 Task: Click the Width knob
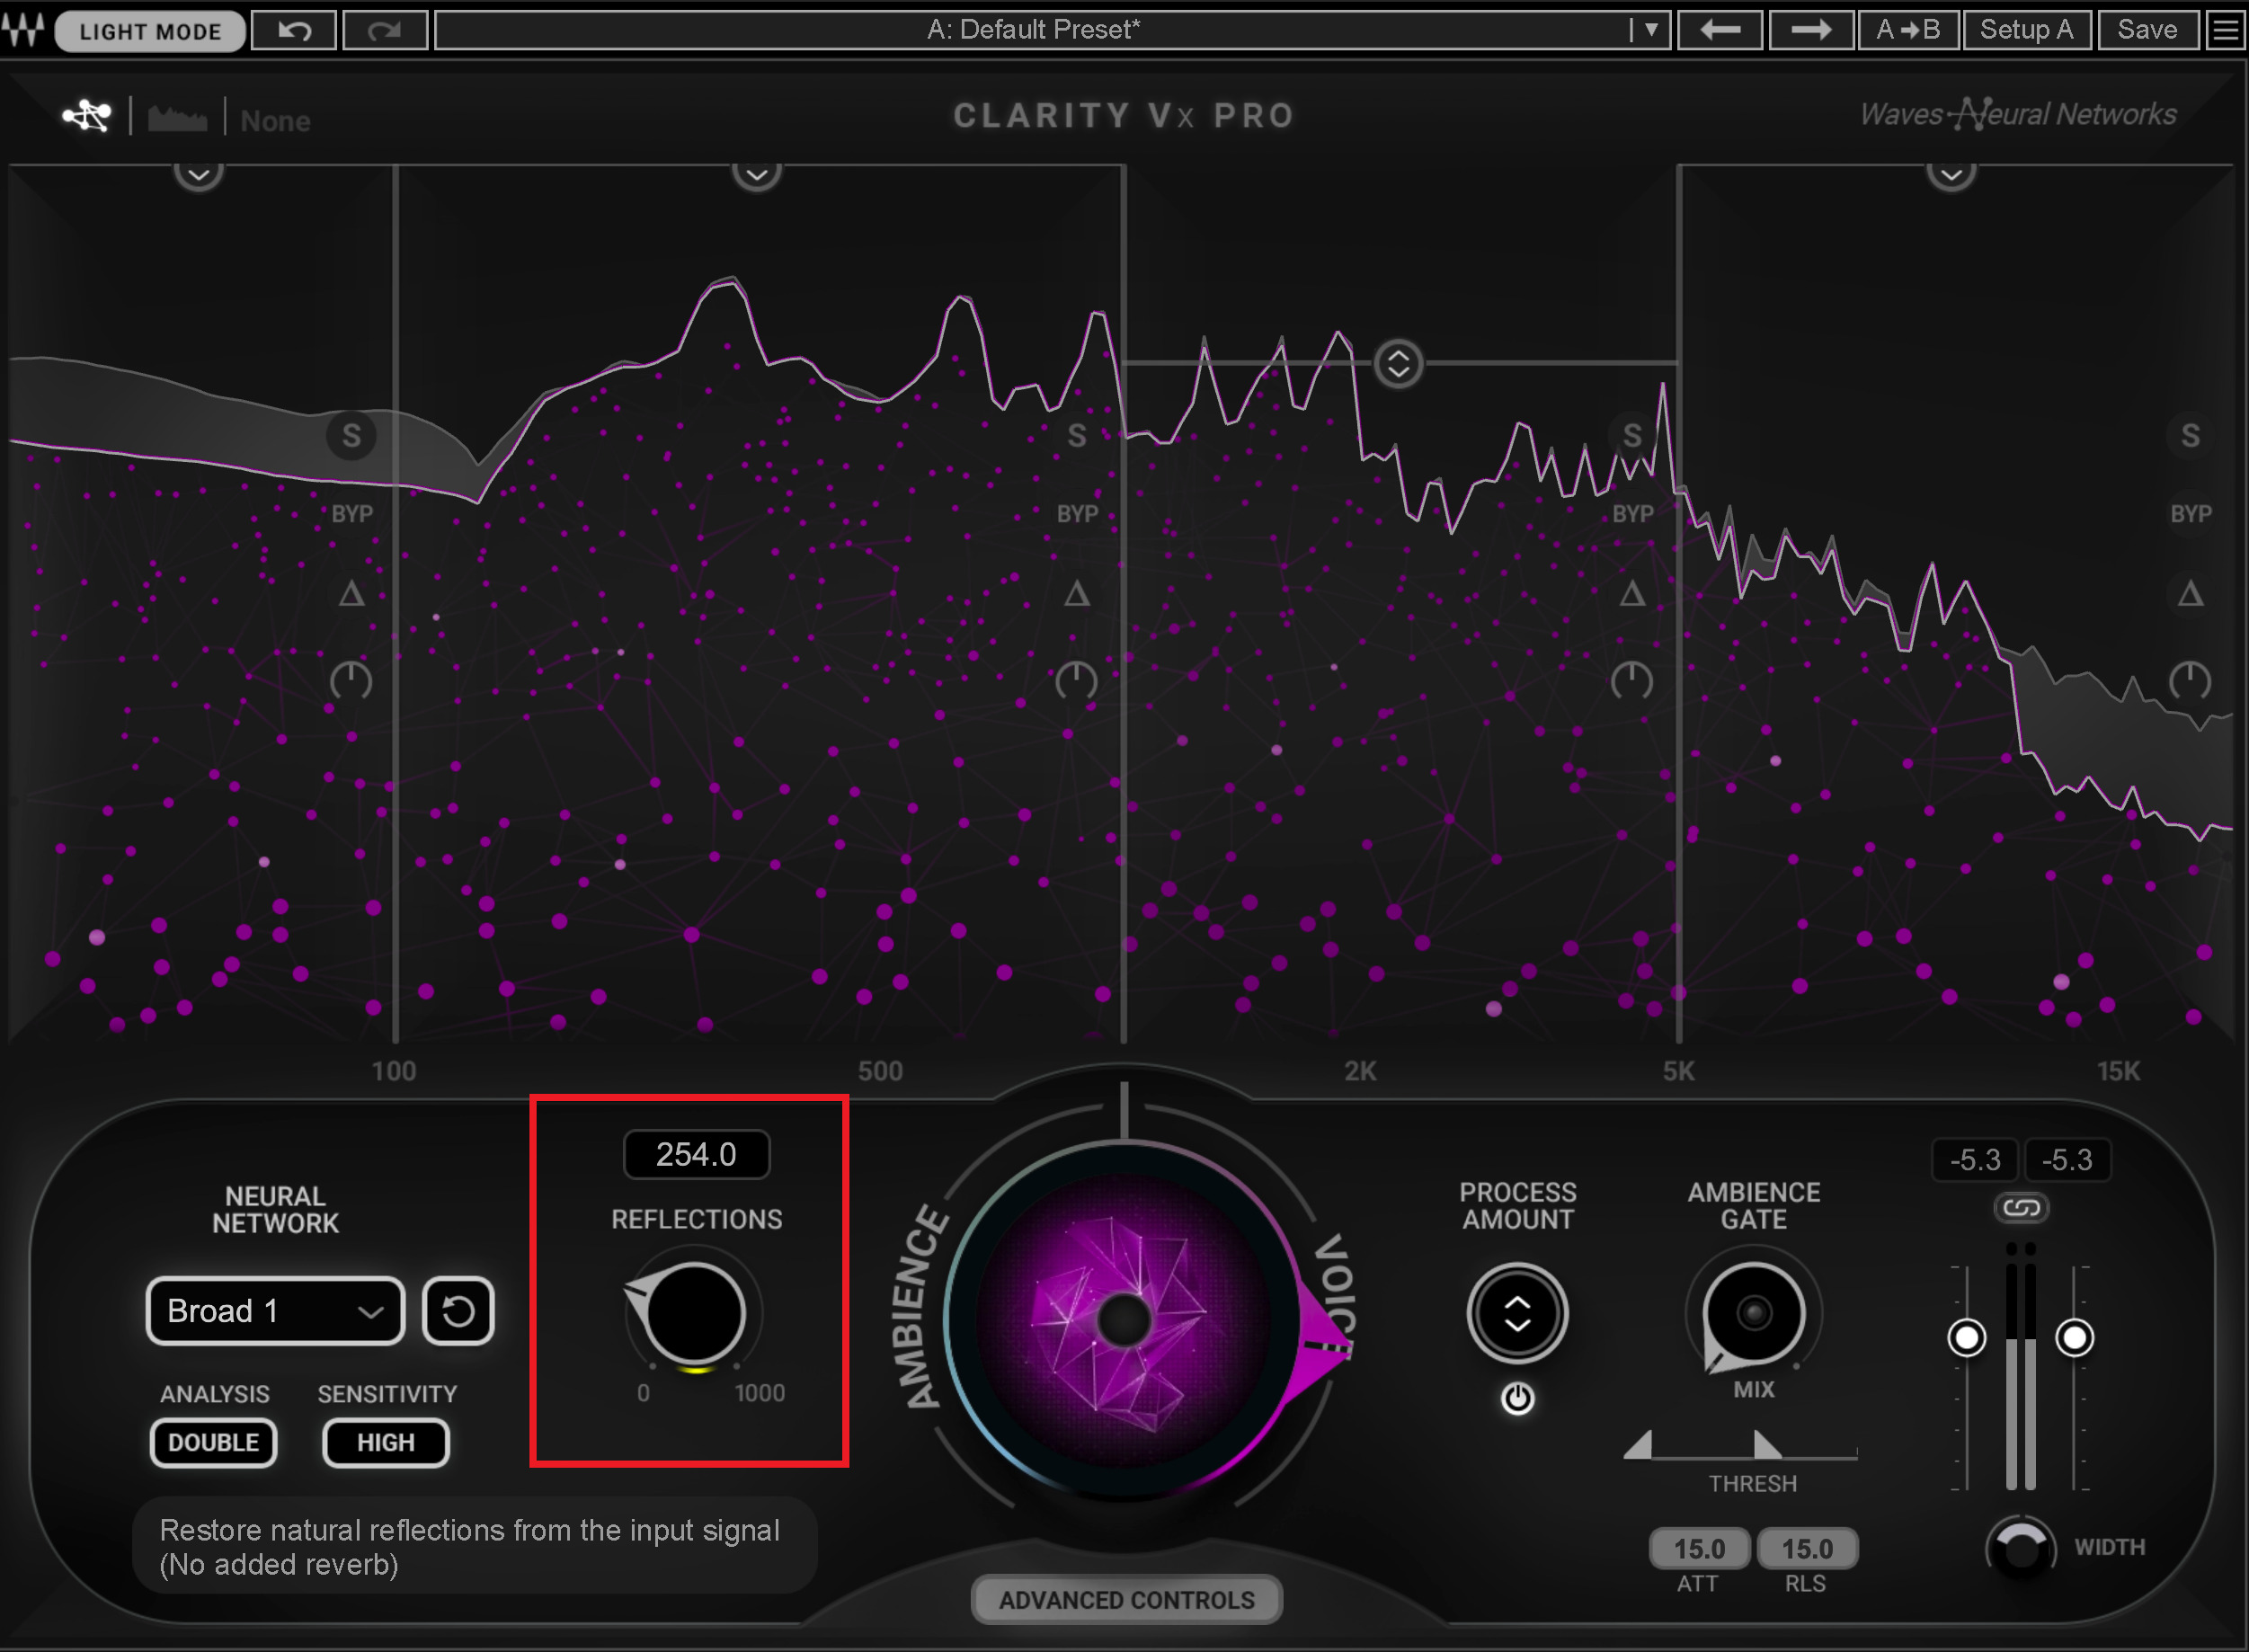click(x=2020, y=1548)
